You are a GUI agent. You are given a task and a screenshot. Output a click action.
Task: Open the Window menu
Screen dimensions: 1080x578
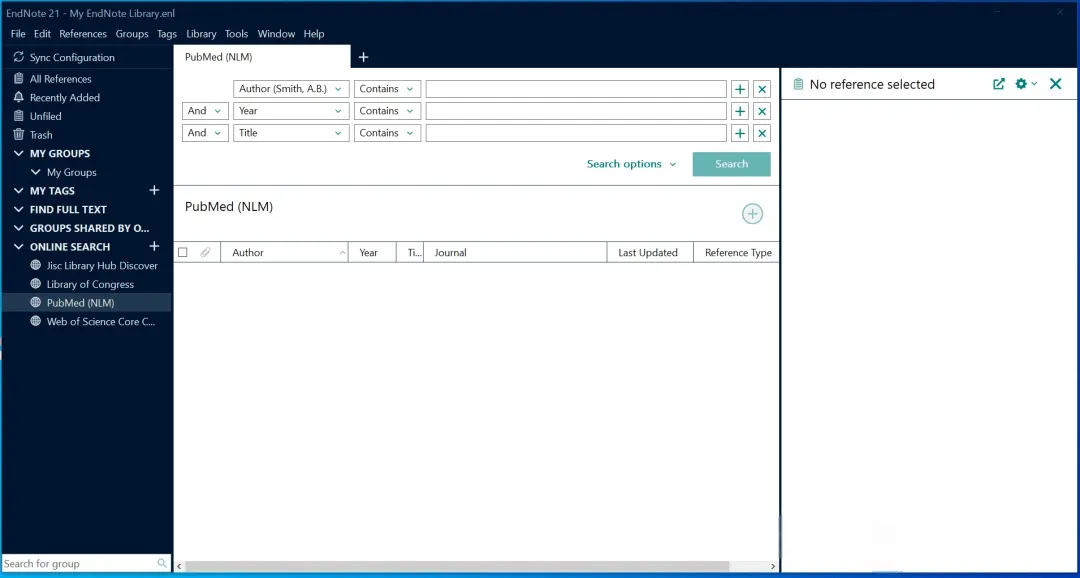click(x=276, y=34)
